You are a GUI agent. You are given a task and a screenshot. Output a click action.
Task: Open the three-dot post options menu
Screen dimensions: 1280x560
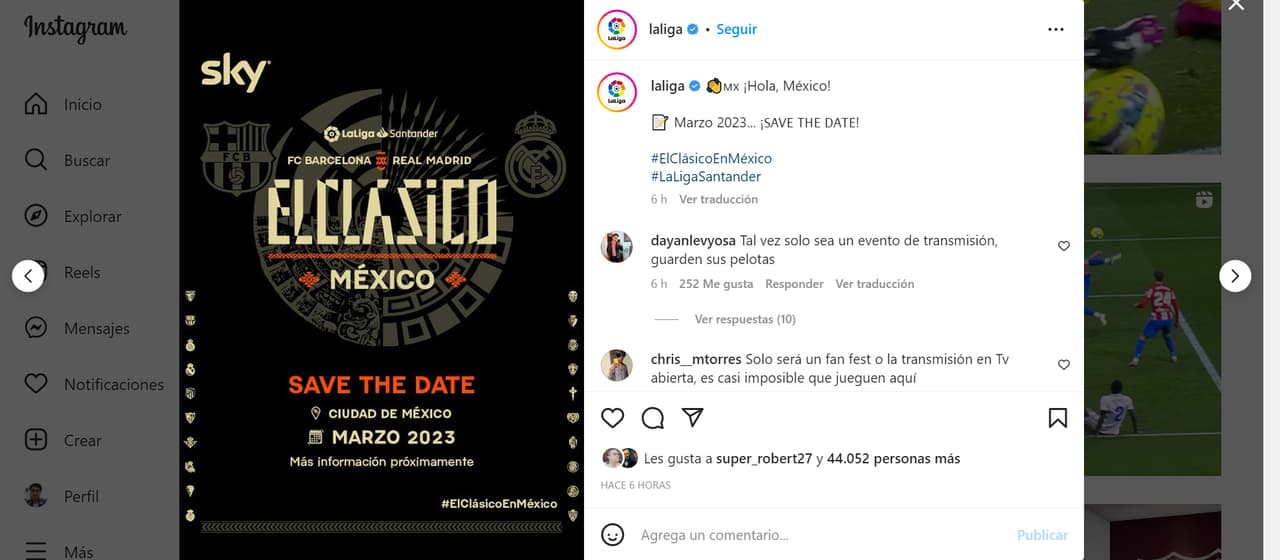pyautogui.click(x=1056, y=29)
